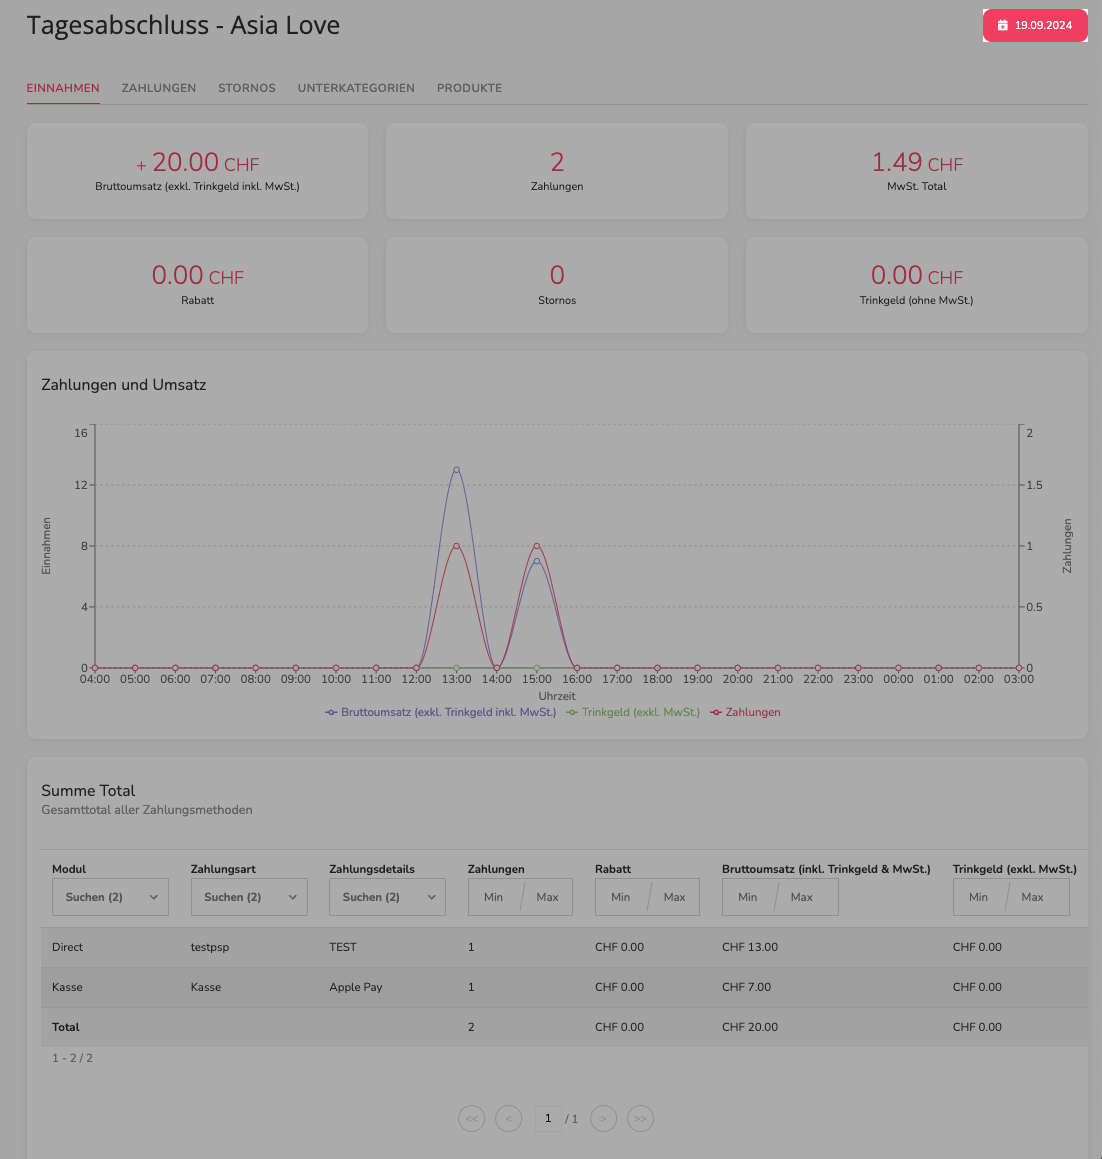Click the Rabatt Min filter field
Screen dimensions: 1102x1159
point(621,897)
